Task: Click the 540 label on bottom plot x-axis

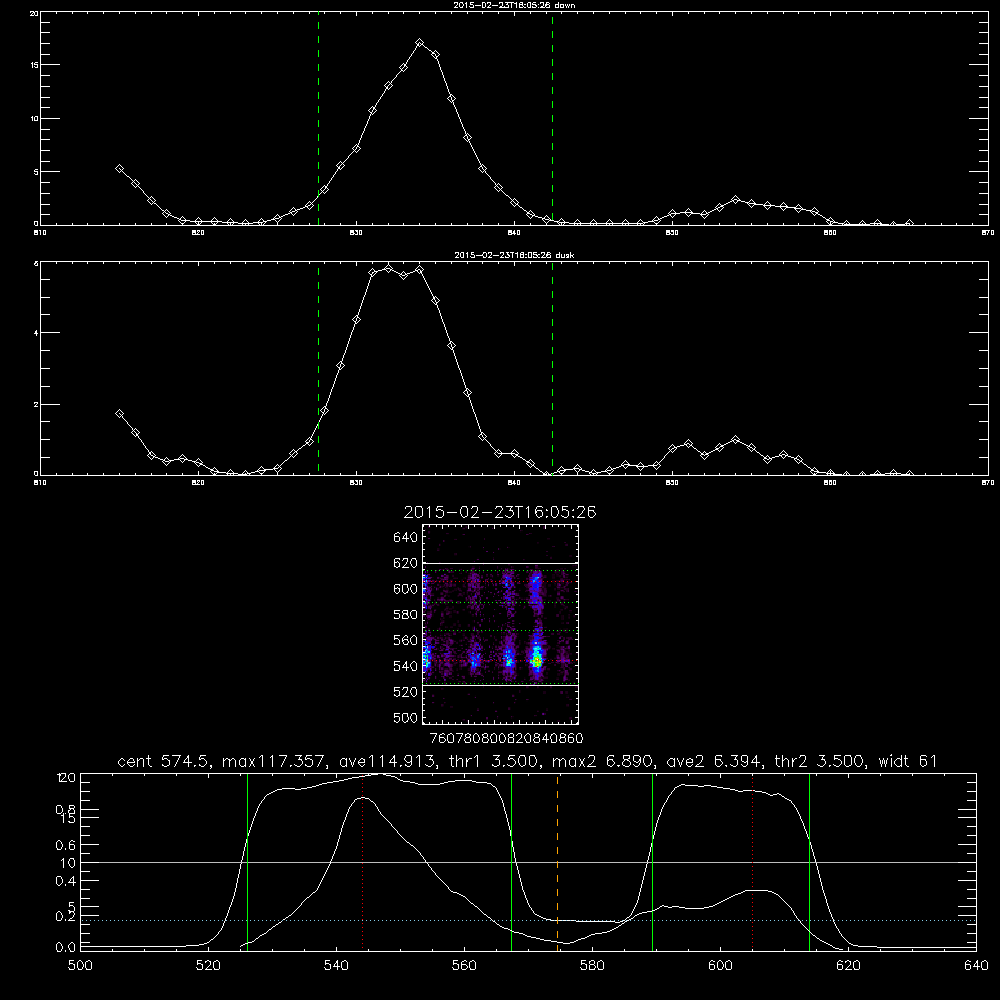Action: click(336, 966)
